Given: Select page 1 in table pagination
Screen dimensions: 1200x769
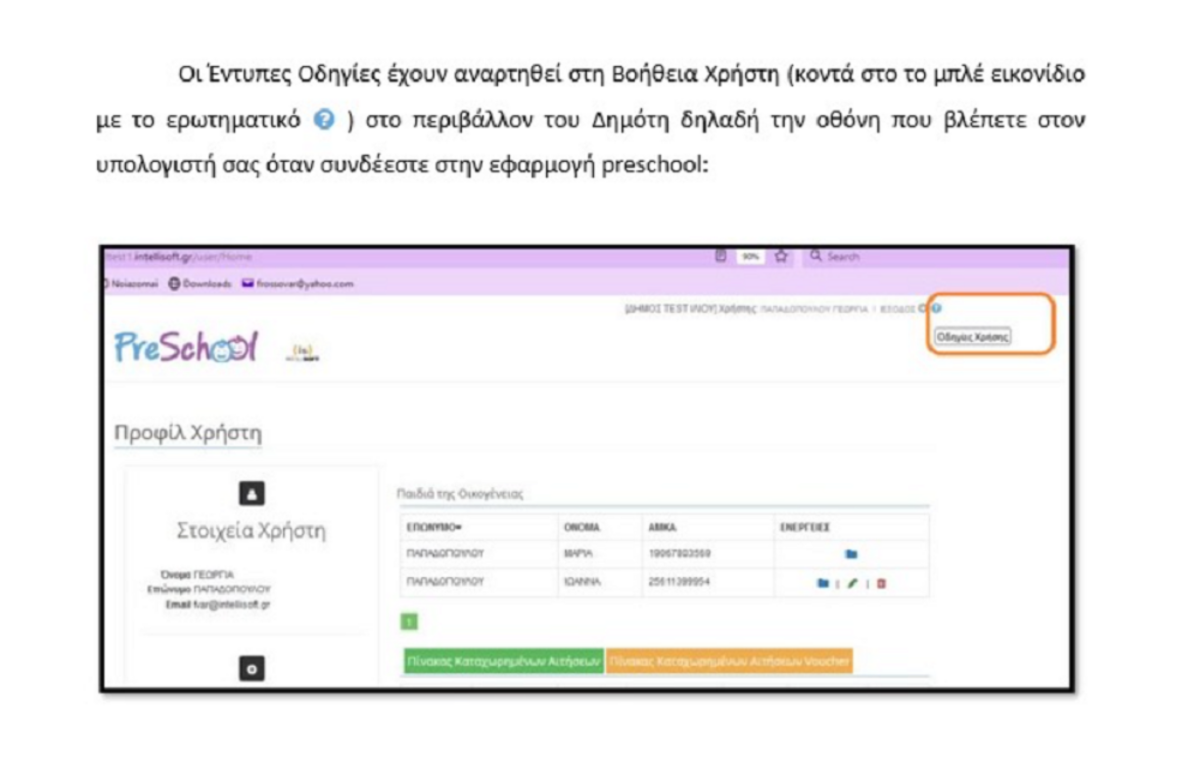Looking at the screenshot, I should tap(410, 622).
